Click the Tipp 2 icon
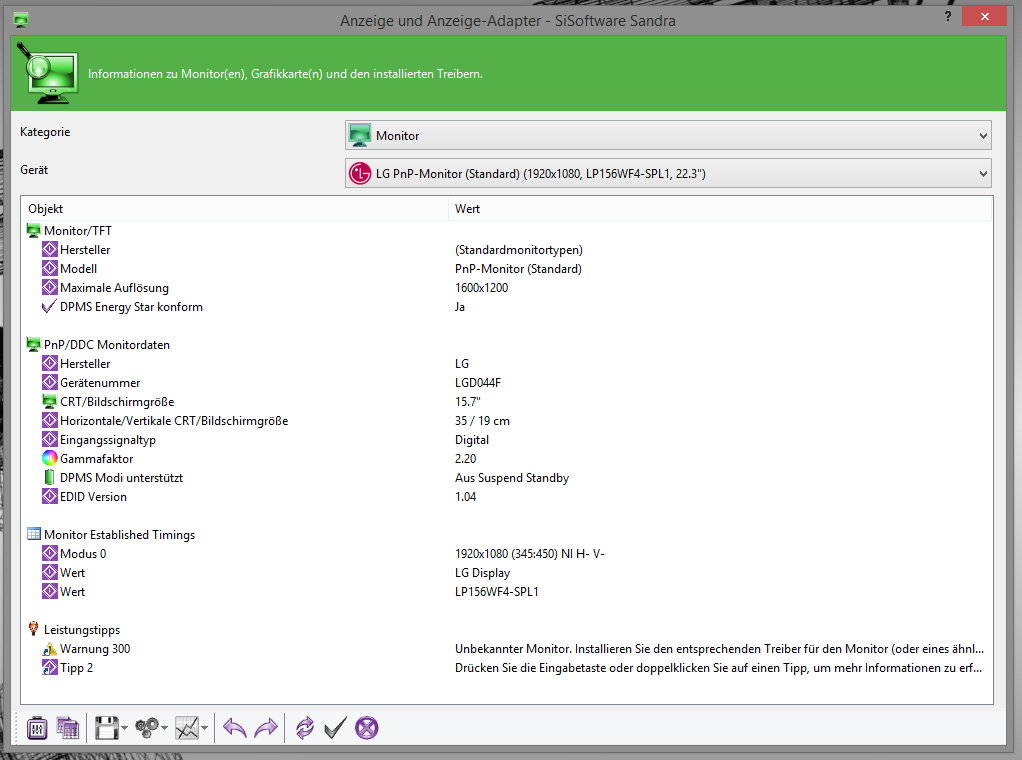The width and height of the screenshot is (1022, 760). (x=50, y=667)
